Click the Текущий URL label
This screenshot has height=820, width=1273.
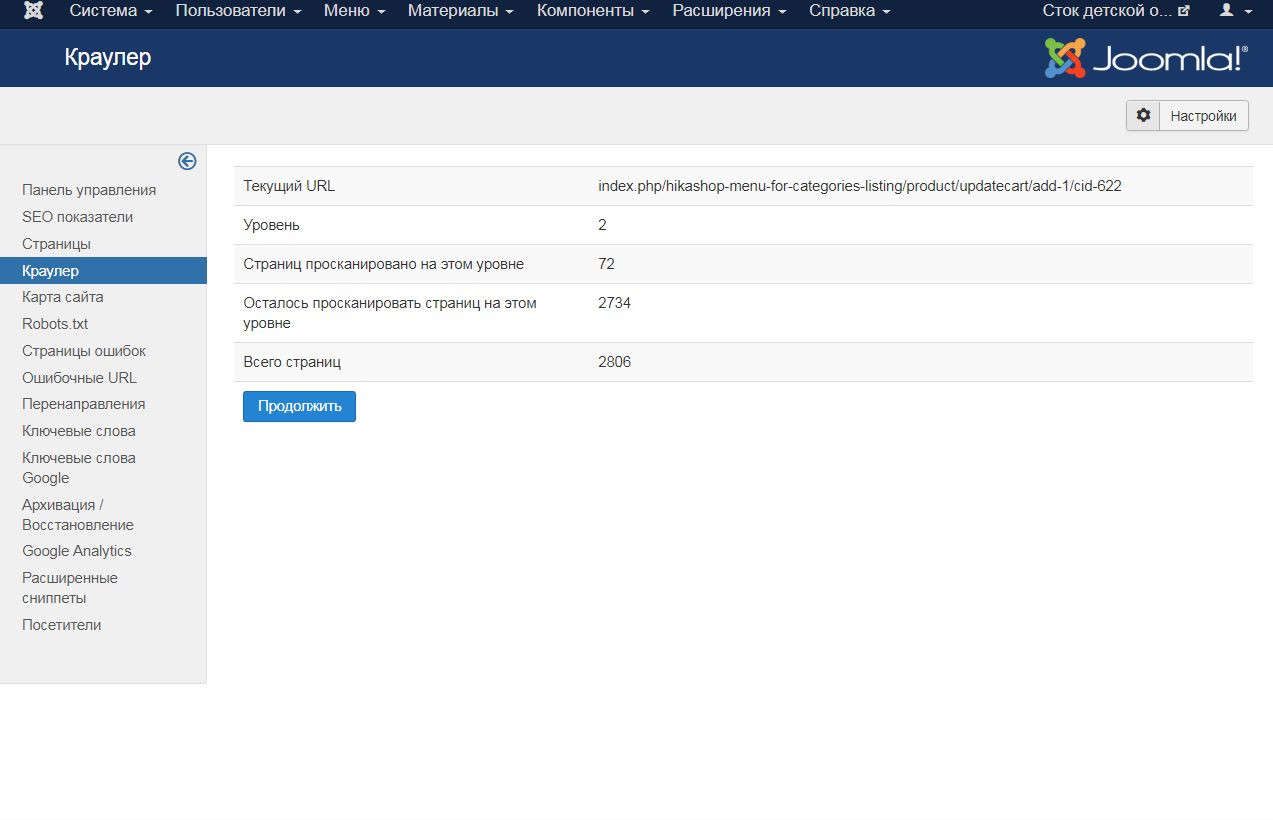click(x=289, y=186)
